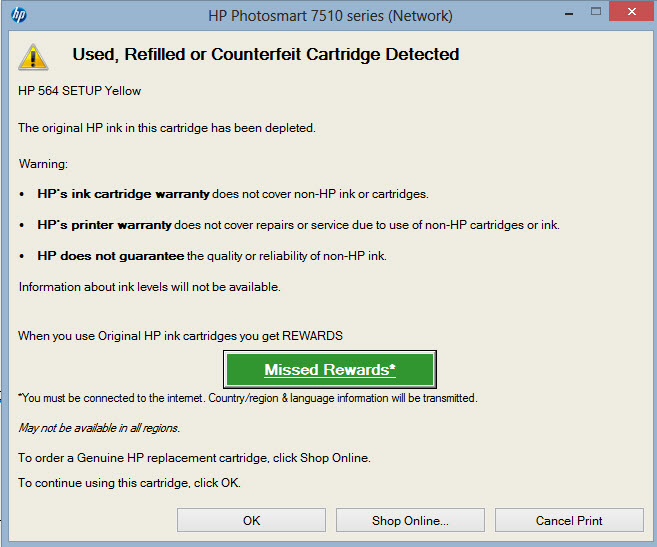Click 'HP does not guarantee' bullet text
Screen dimensions: 657x547
click(x=111, y=256)
